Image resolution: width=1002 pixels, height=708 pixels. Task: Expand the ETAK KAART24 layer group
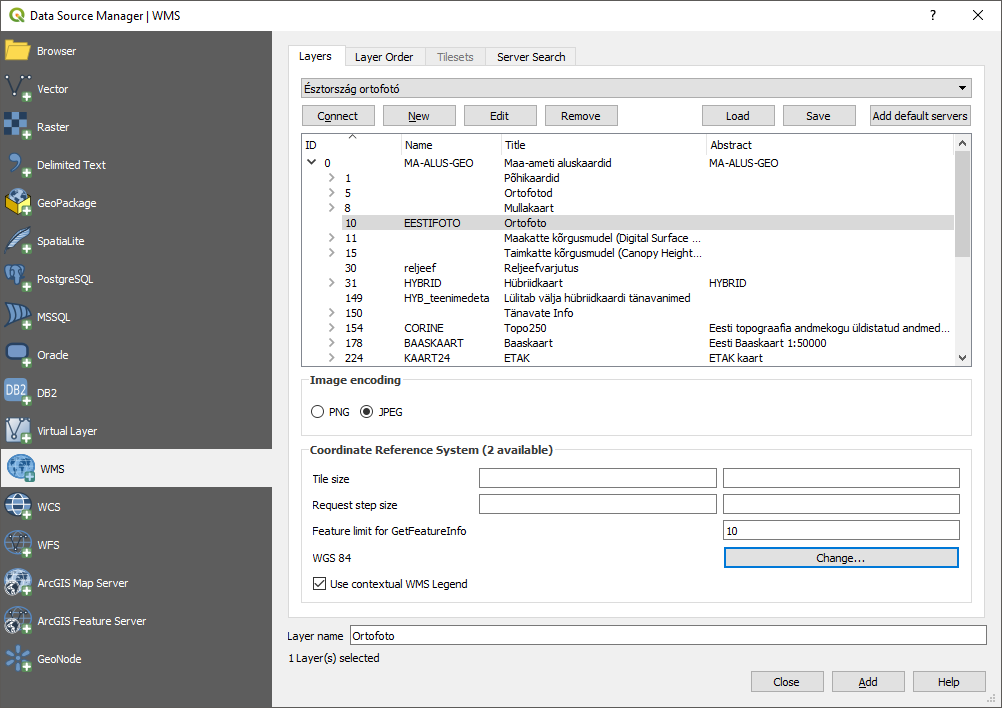click(x=331, y=358)
